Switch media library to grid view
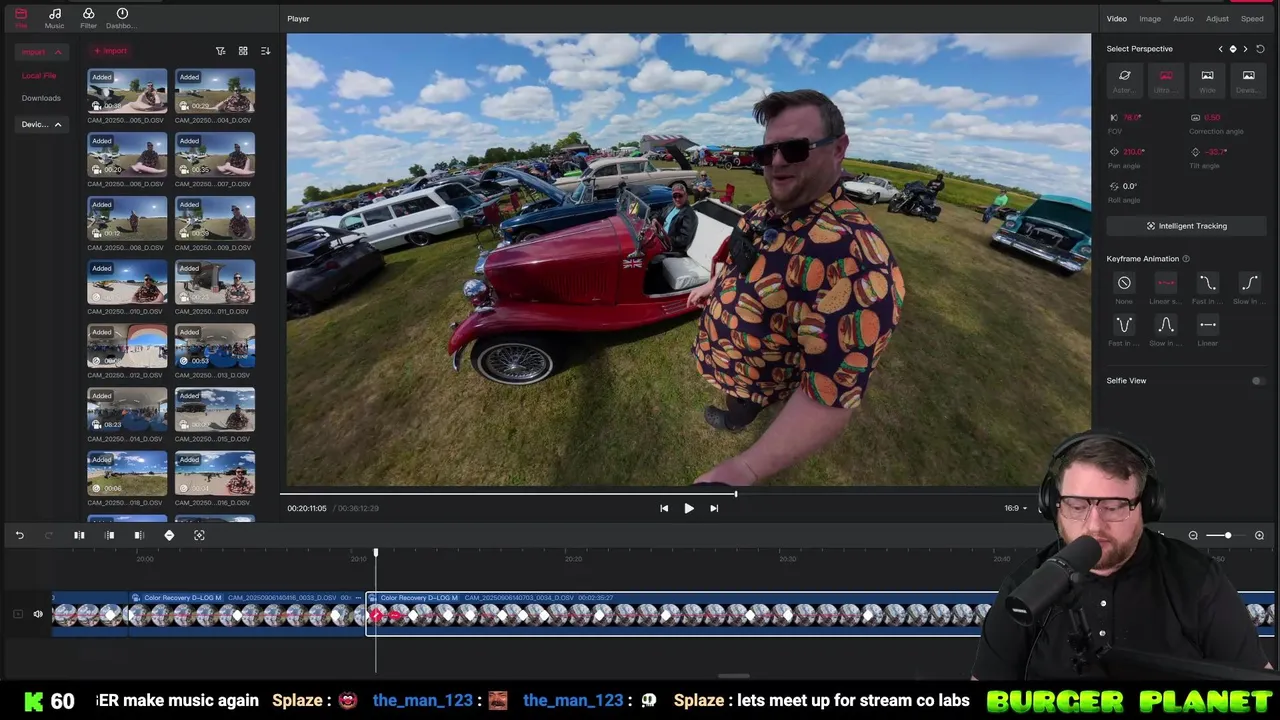1280x720 pixels. (x=243, y=51)
